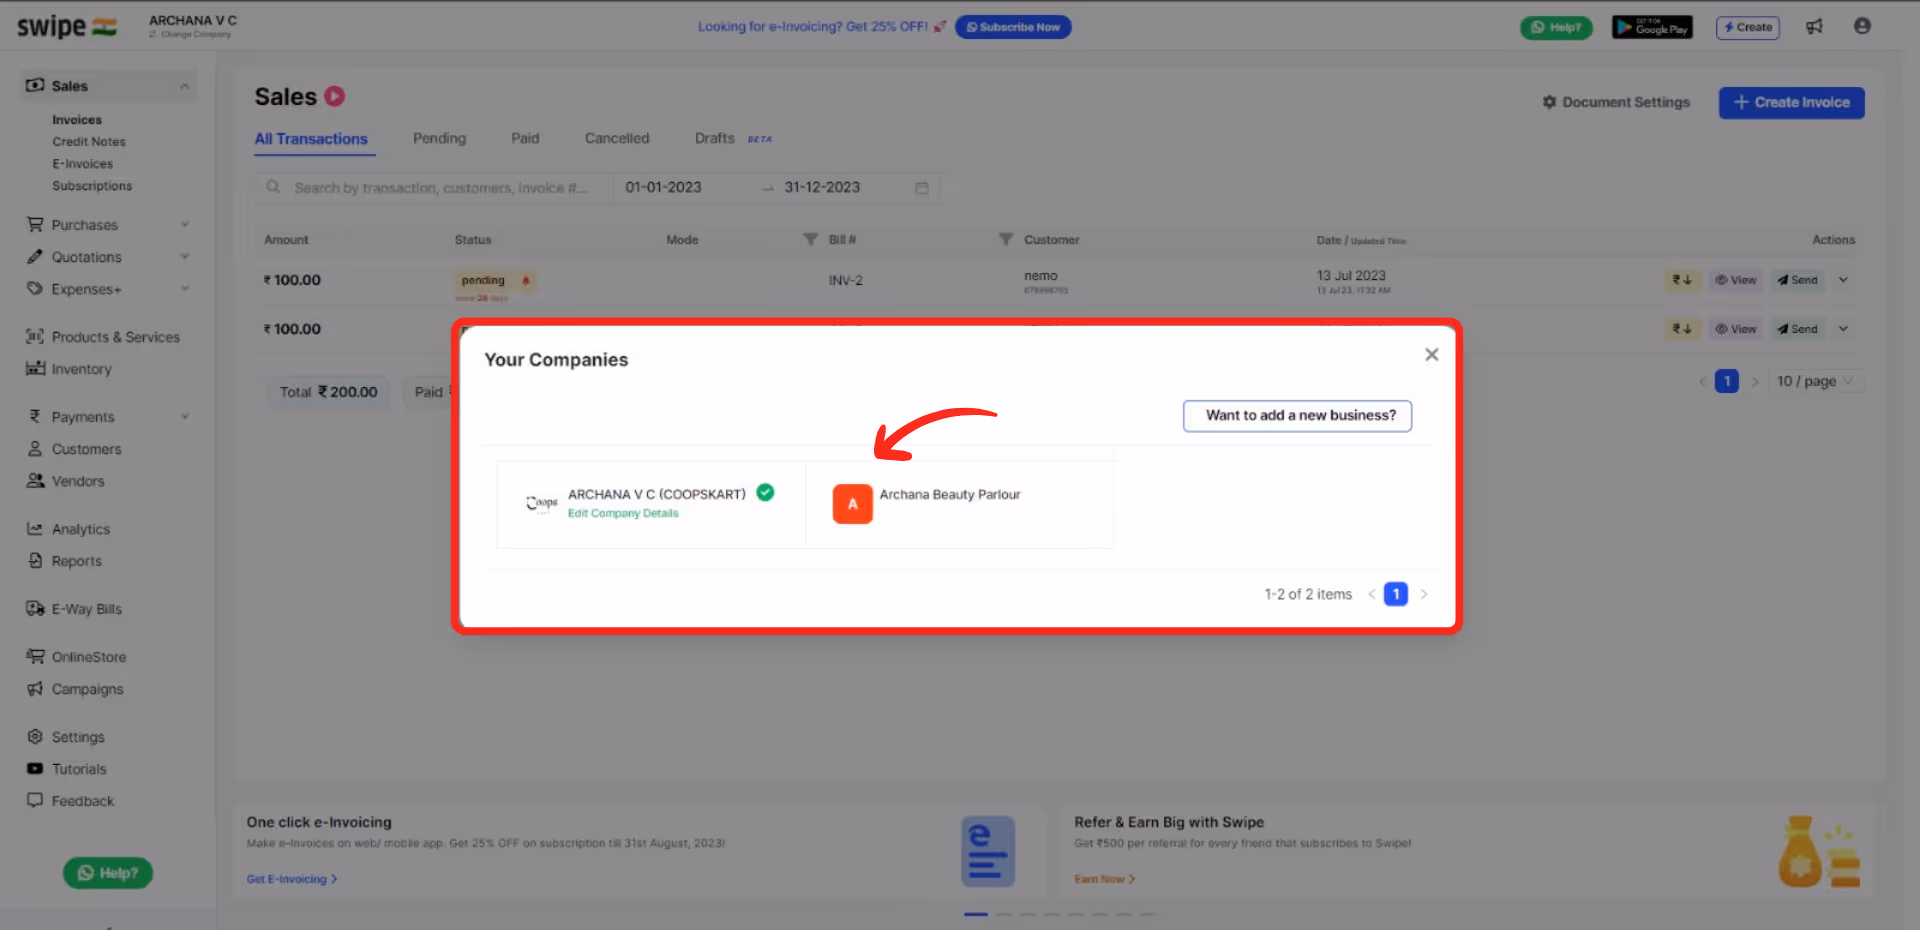Image resolution: width=1920 pixels, height=930 pixels.
Task: Open Feedback in sidebar
Action: (70, 801)
